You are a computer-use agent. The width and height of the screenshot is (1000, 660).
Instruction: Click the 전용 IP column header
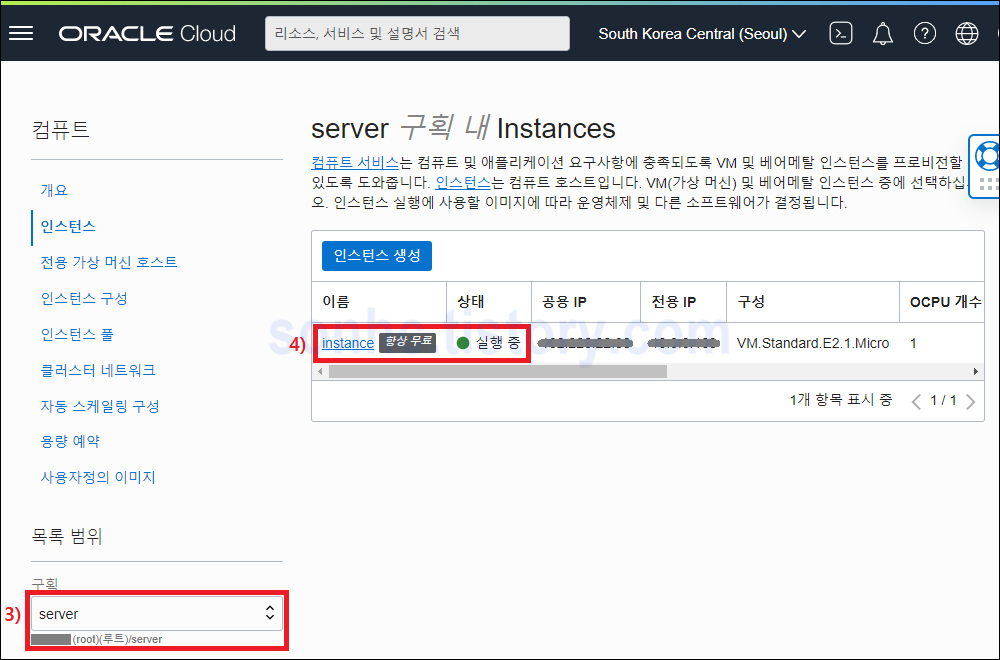[673, 302]
